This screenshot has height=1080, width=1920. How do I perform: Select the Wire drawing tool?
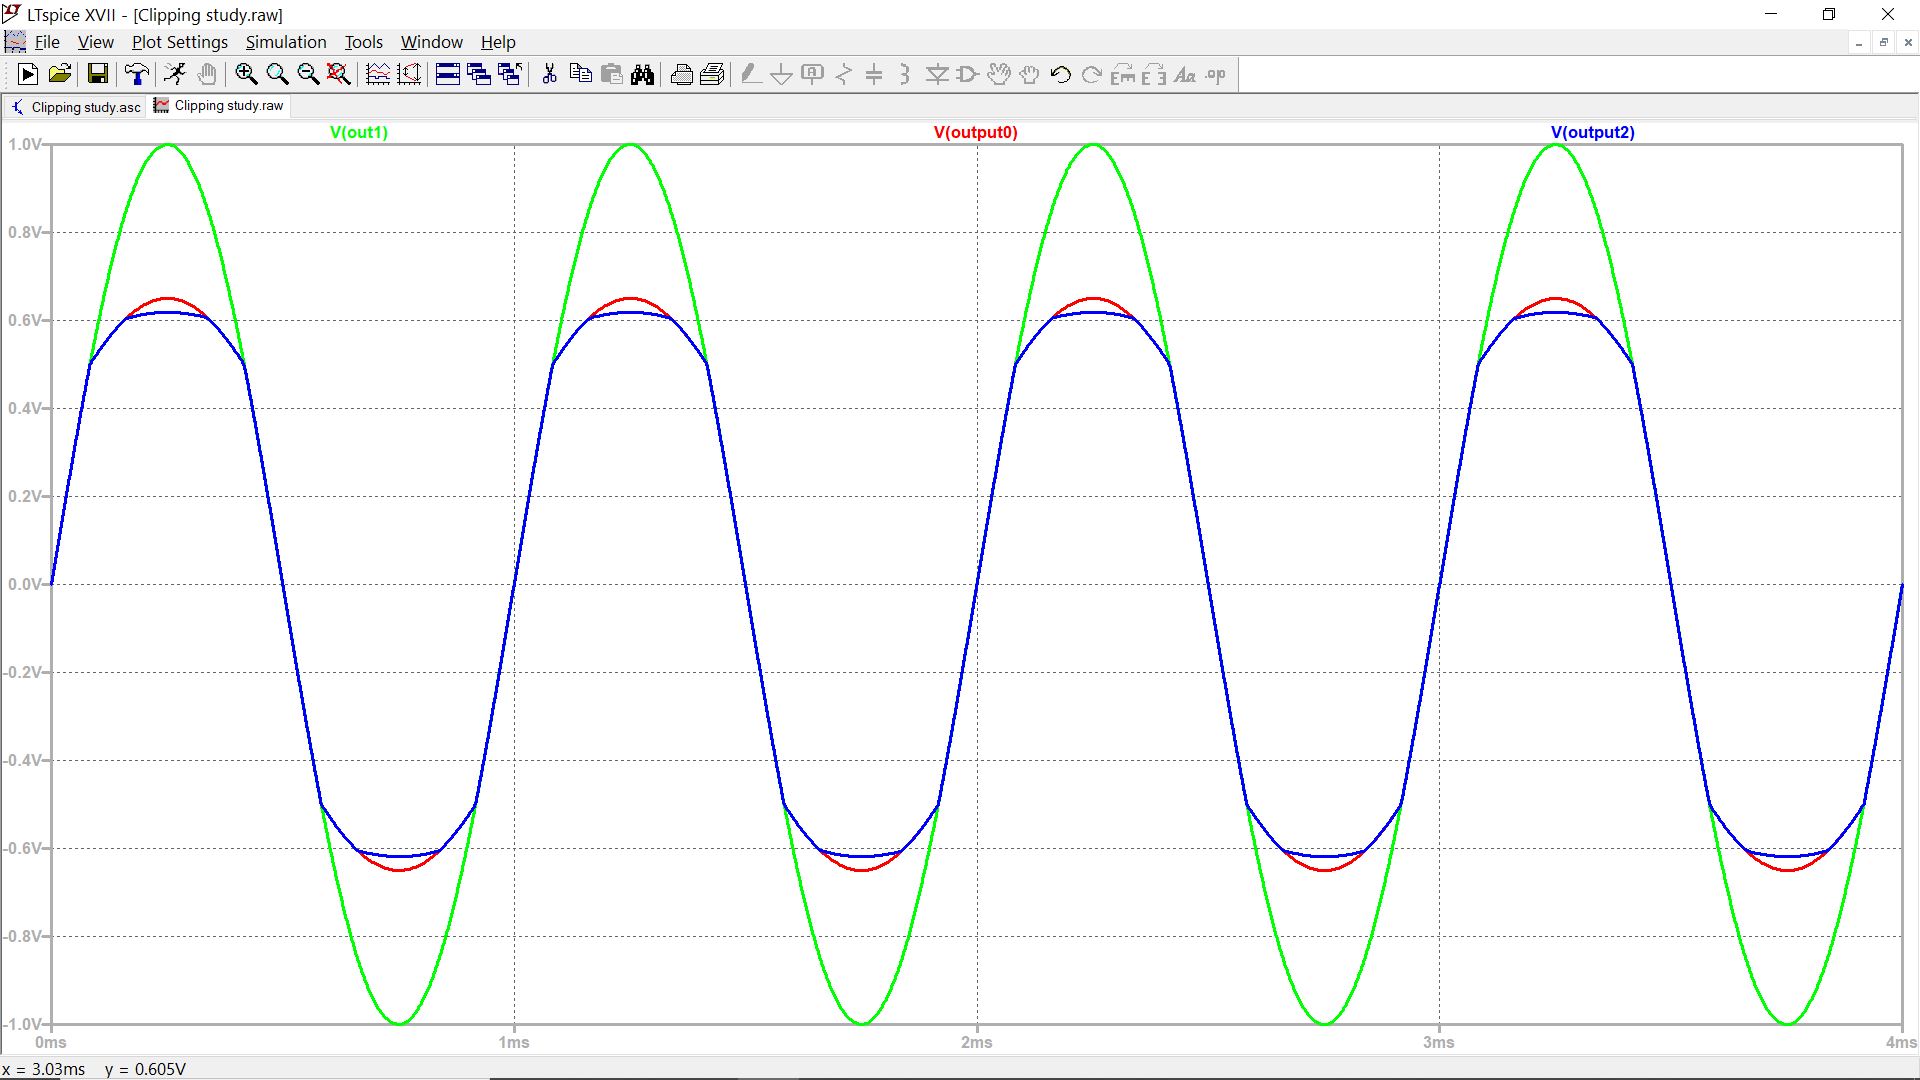coord(748,73)
